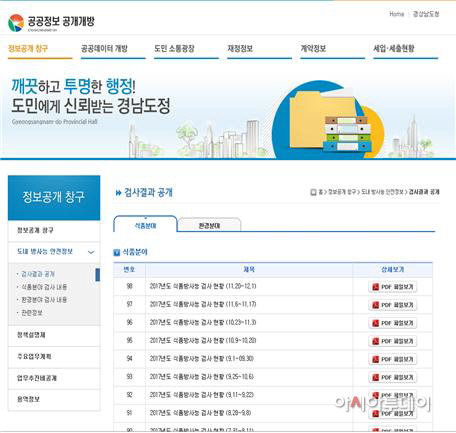Open PDF 파일보기 for row 98
456x433 pixels.
coord(393,287)
